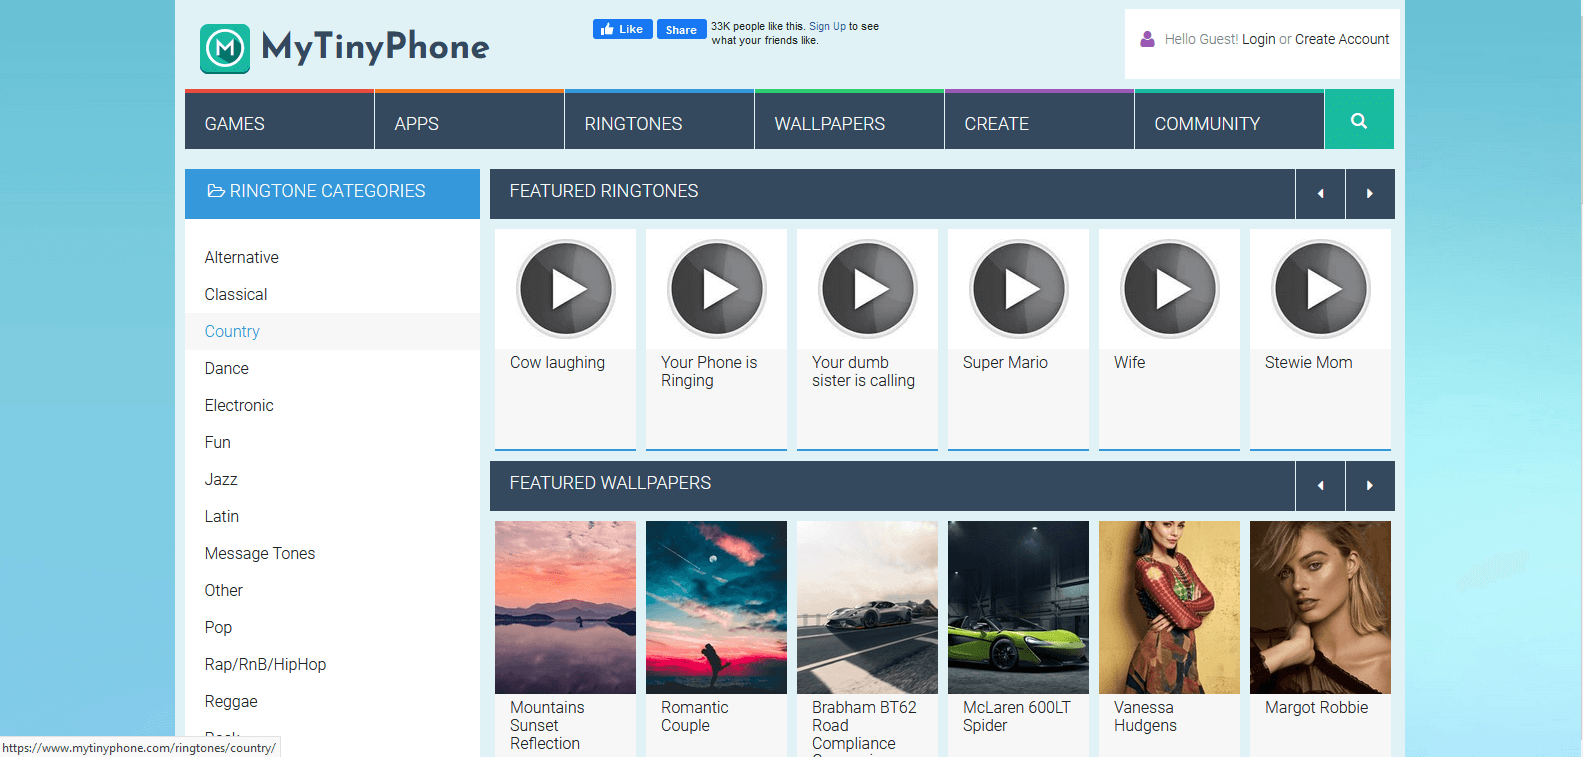
Task: Advance to next featured wallpapers
Action: (1369, 486)
